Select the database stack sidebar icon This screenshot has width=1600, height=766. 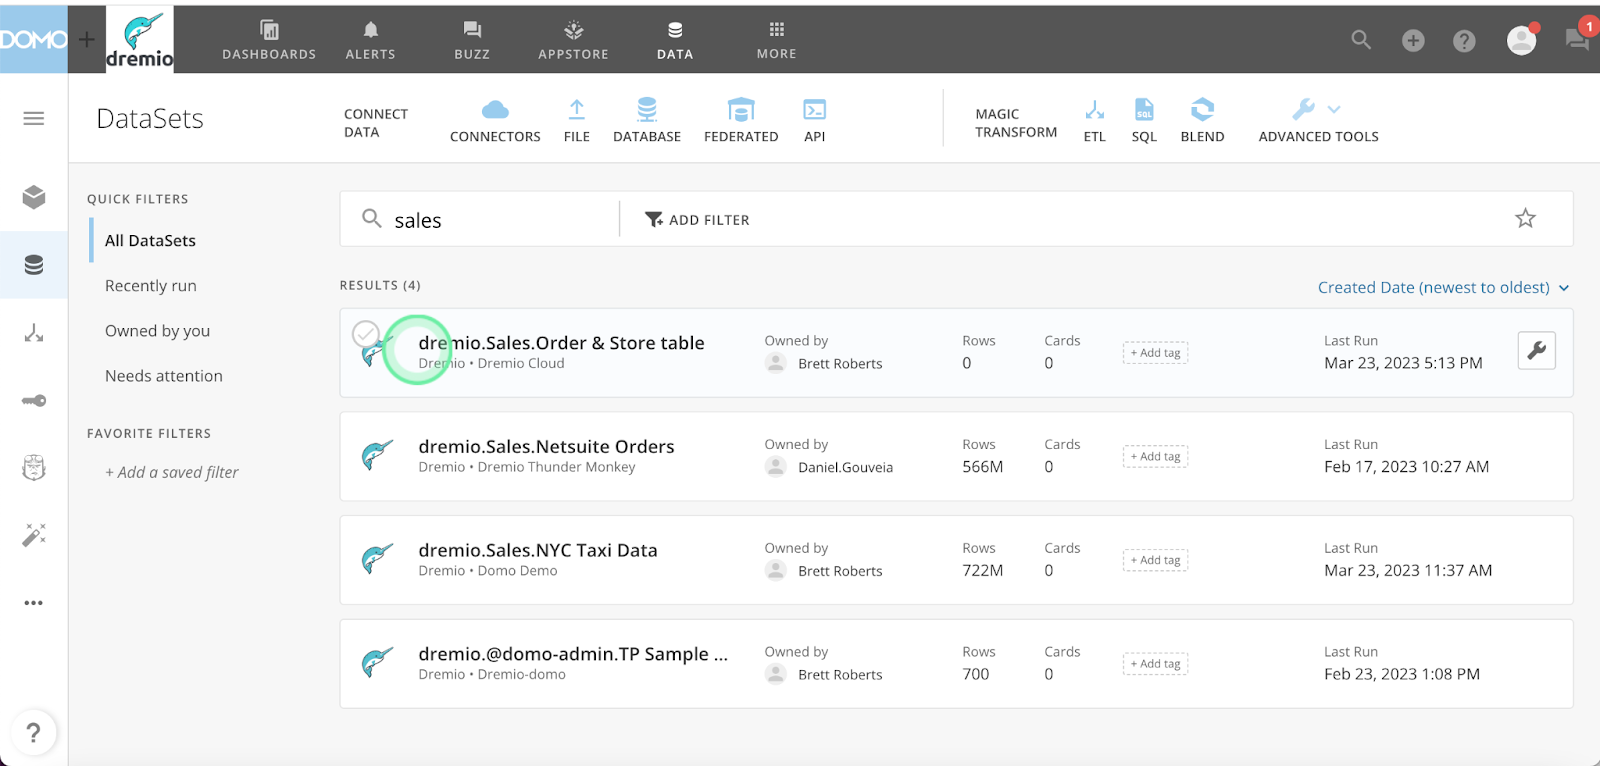pyautogui.click(x=34, y=265)
